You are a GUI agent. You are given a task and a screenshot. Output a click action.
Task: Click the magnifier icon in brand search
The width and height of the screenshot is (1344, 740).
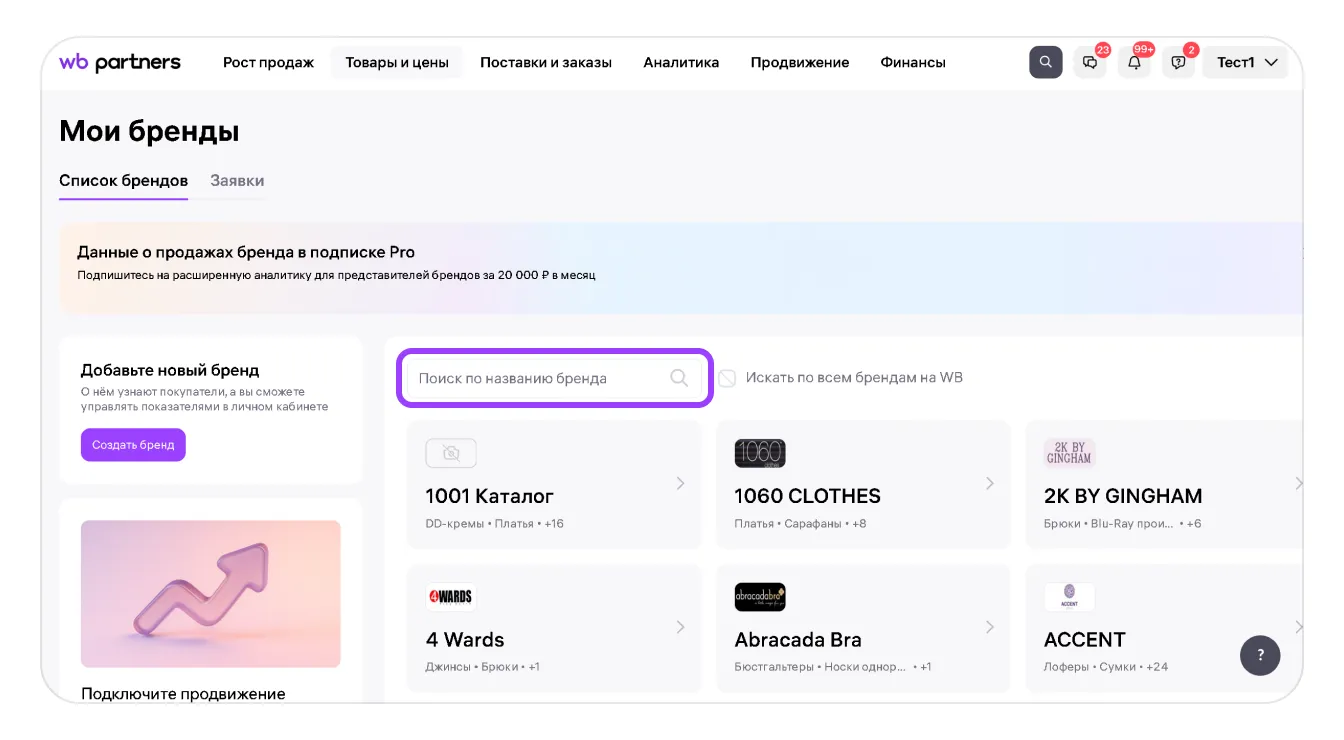(x=679, y=378)
